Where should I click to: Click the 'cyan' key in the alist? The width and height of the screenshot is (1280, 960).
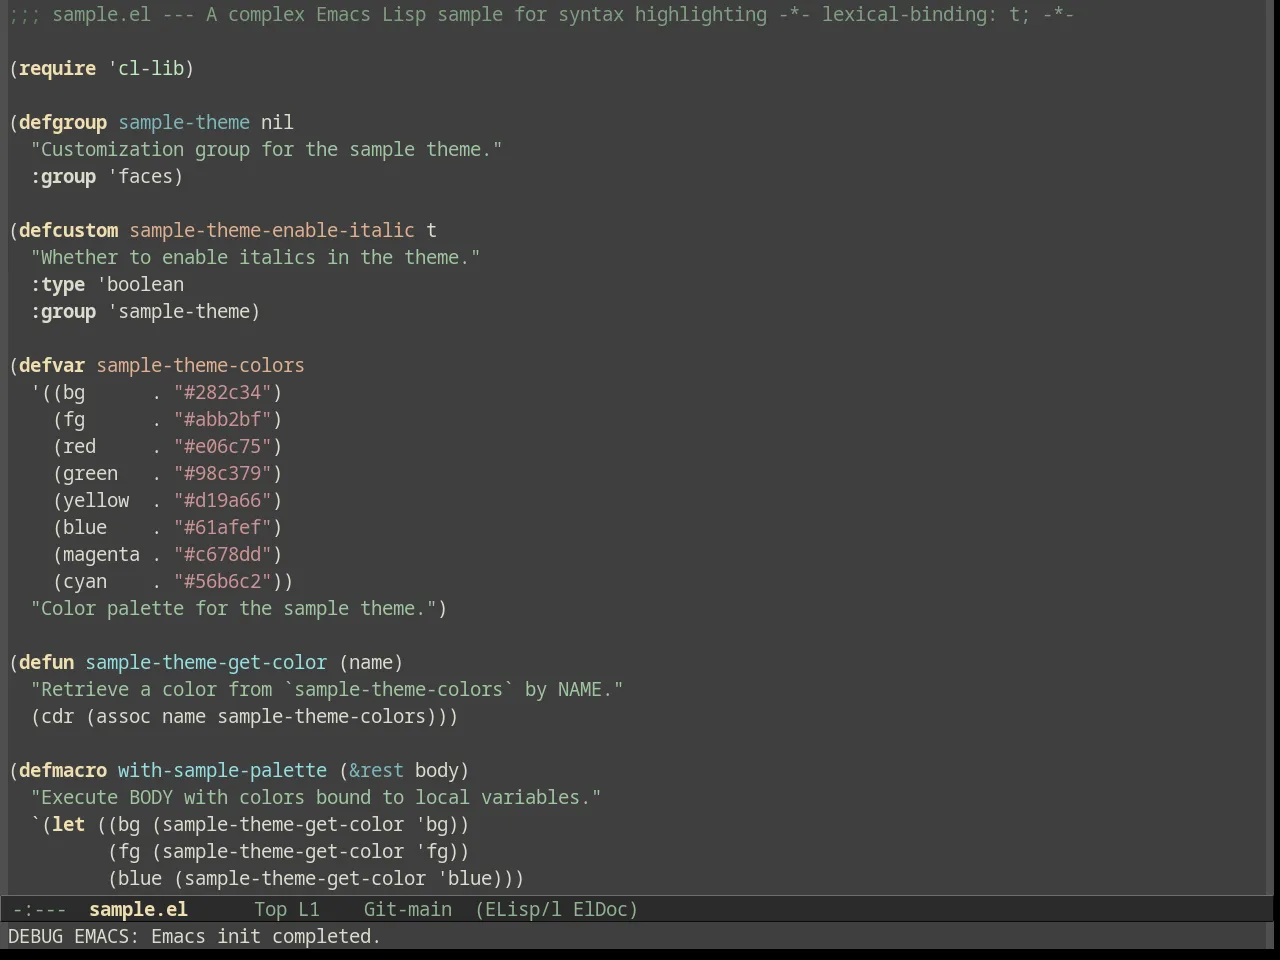85,581
